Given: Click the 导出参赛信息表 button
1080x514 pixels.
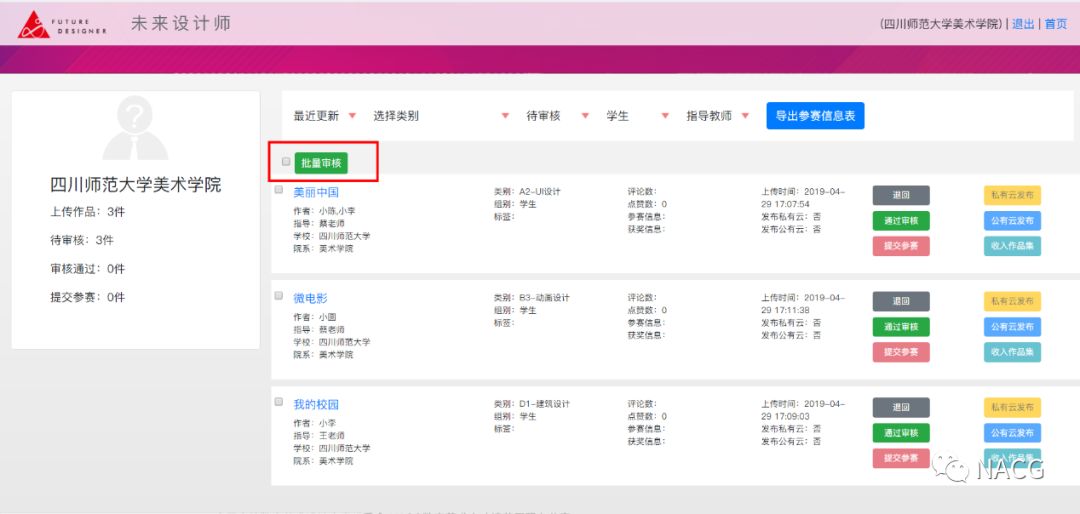Looking at the screenshot, I should click(x=816, y=116).
